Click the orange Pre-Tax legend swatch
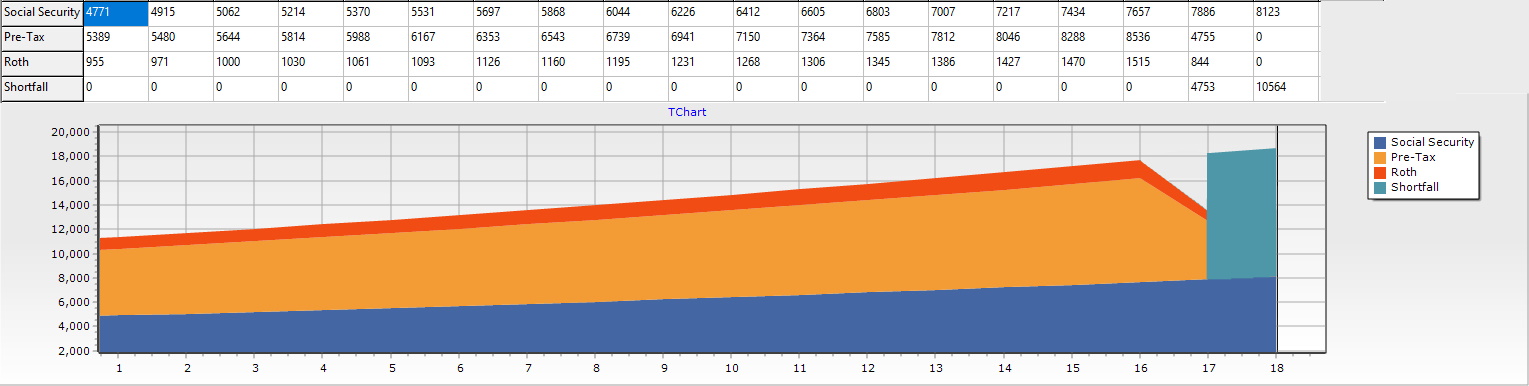Viewport: 1529px width, 386px height. pyautogui.click(x=1381, y=157)
